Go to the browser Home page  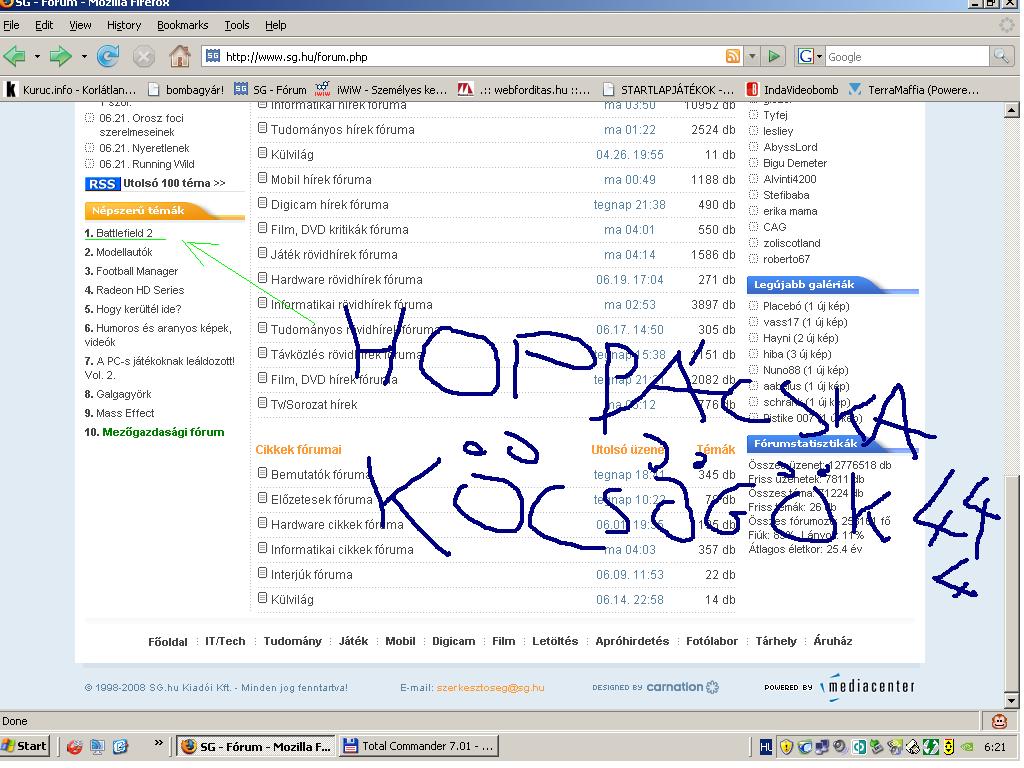(179, 56)
